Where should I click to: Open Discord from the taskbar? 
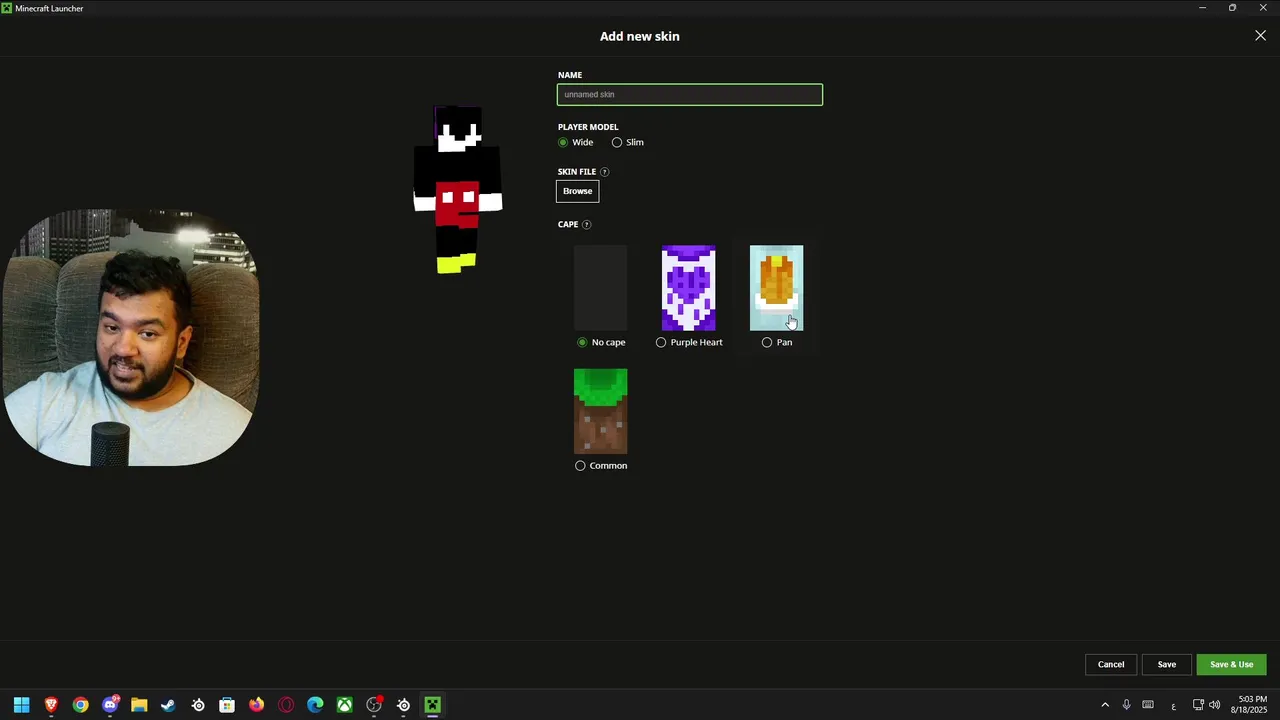pyautogui.click(x=110, y=705)
